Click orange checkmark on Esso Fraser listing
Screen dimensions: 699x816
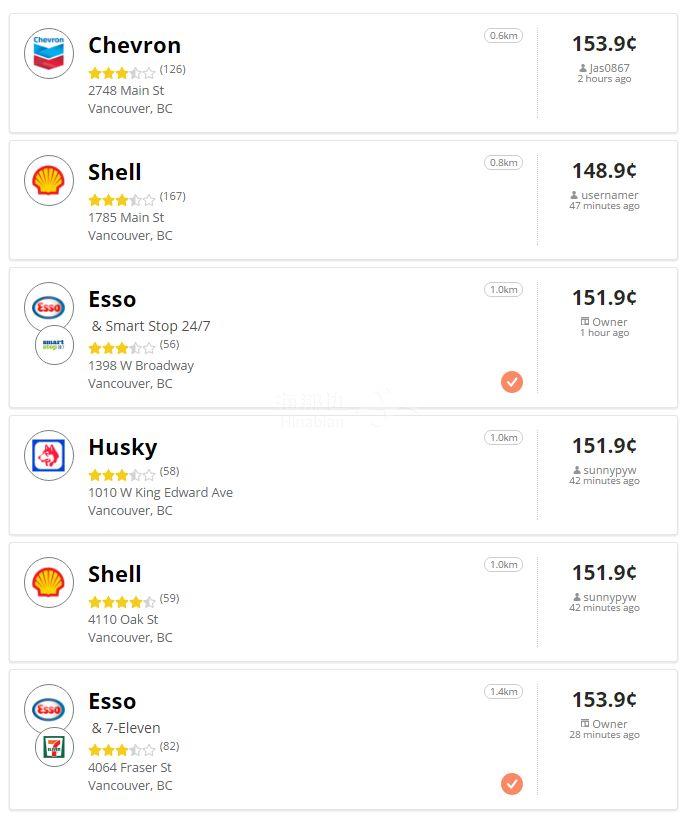[512, 784]
